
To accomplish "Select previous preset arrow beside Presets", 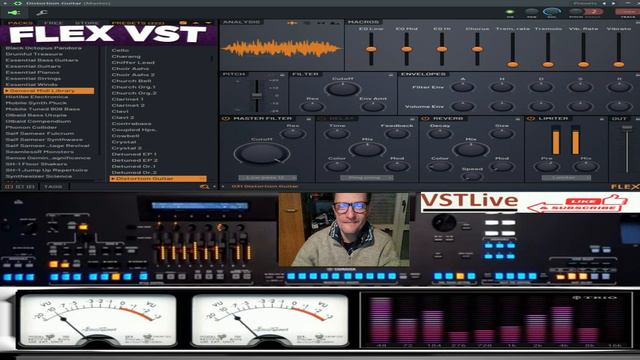I will [x=604, y=3].
